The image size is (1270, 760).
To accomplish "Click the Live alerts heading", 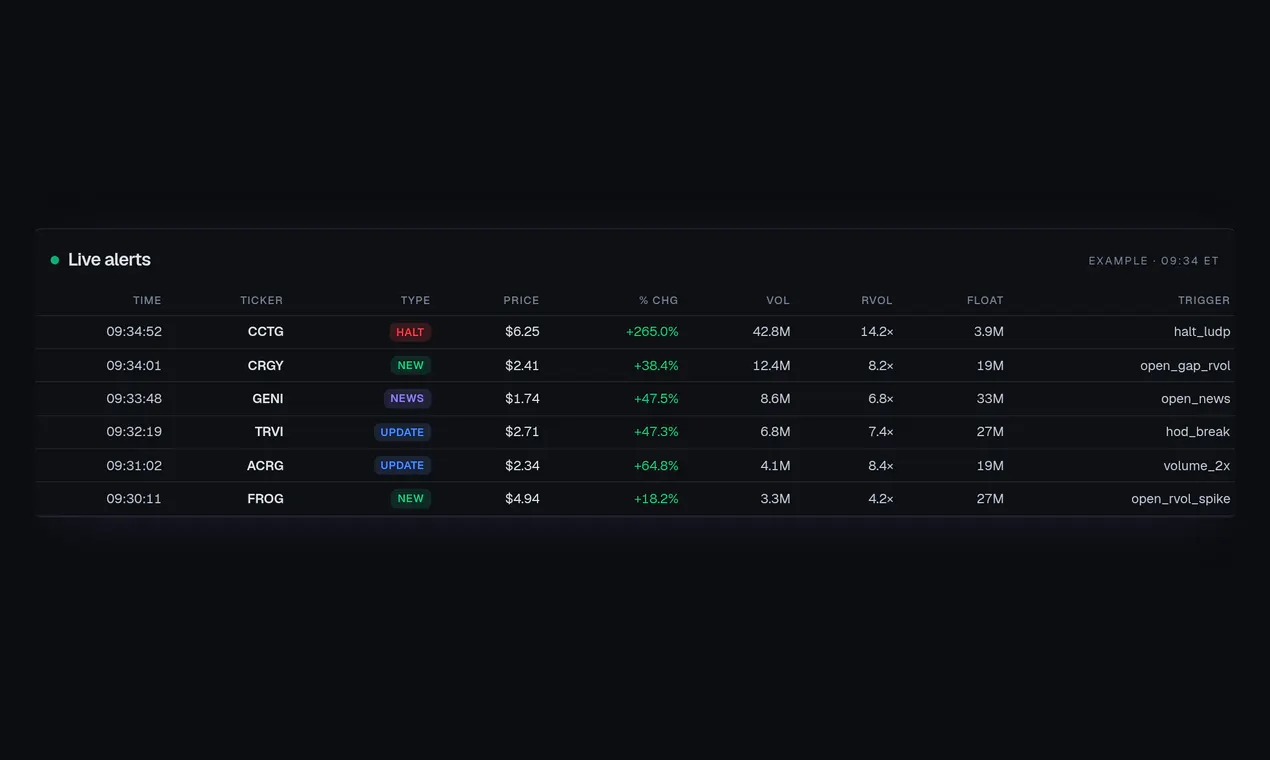I will (109, 260).
